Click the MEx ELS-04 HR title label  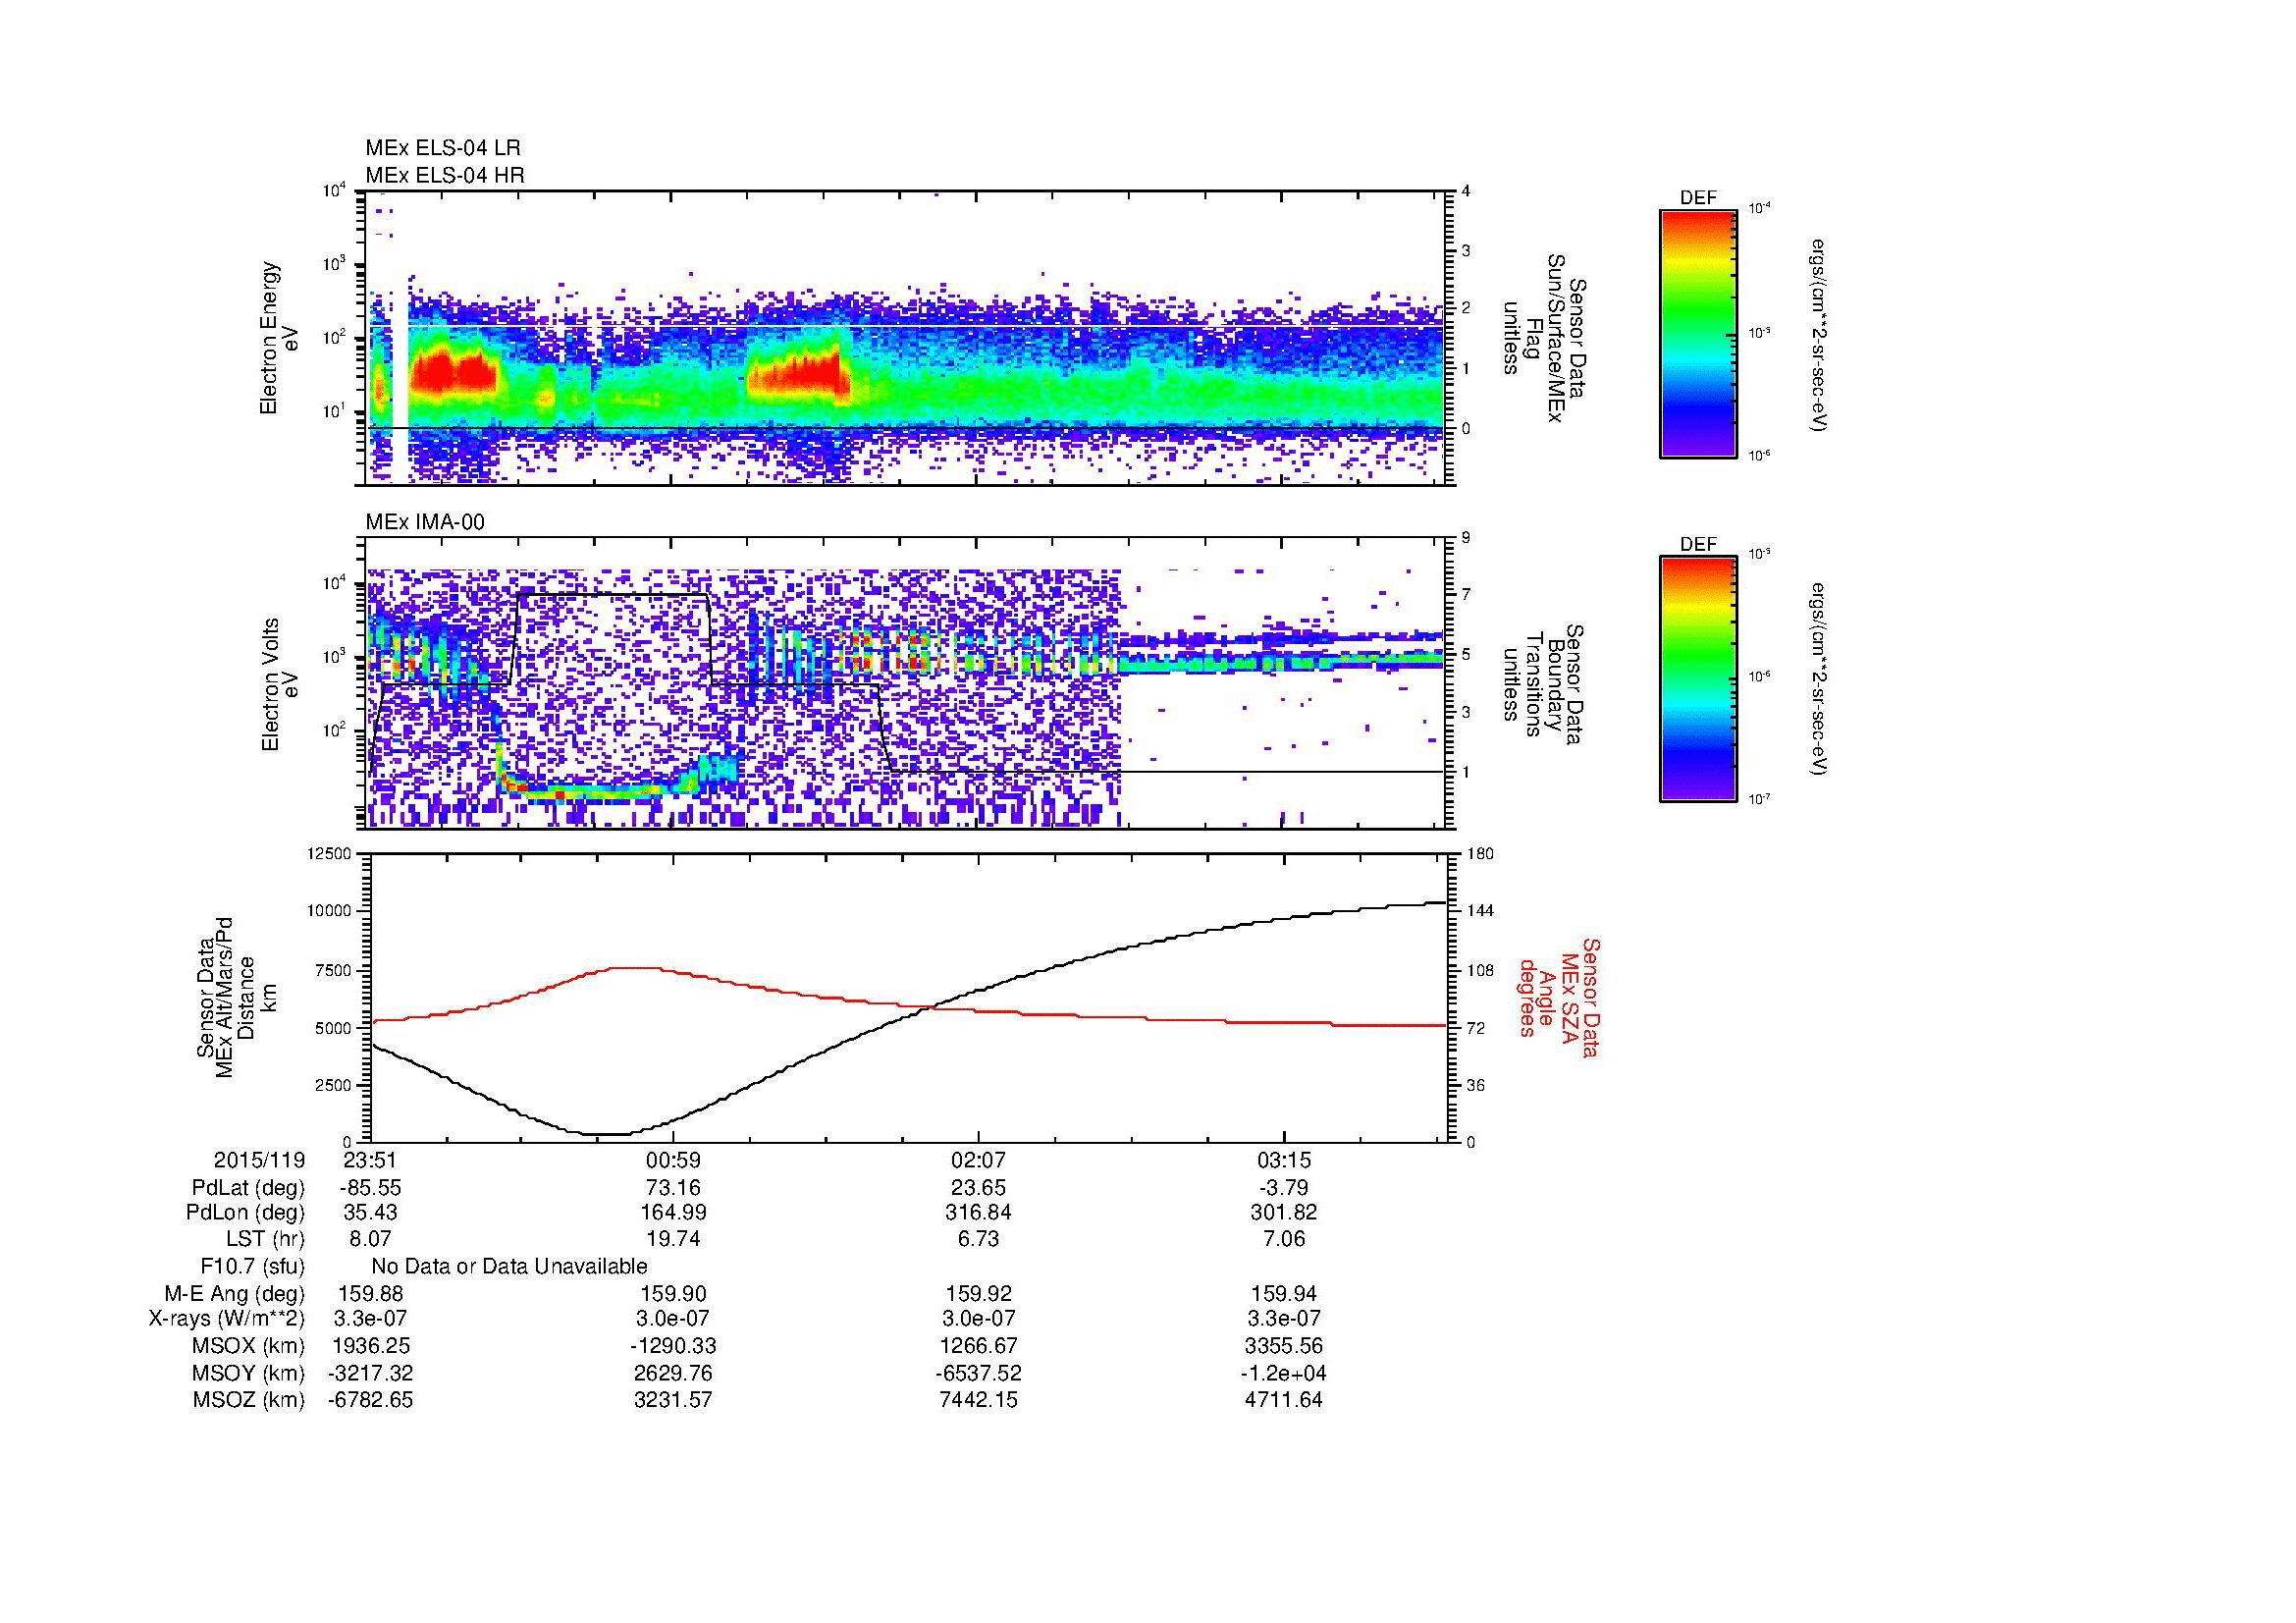point(445,175)
